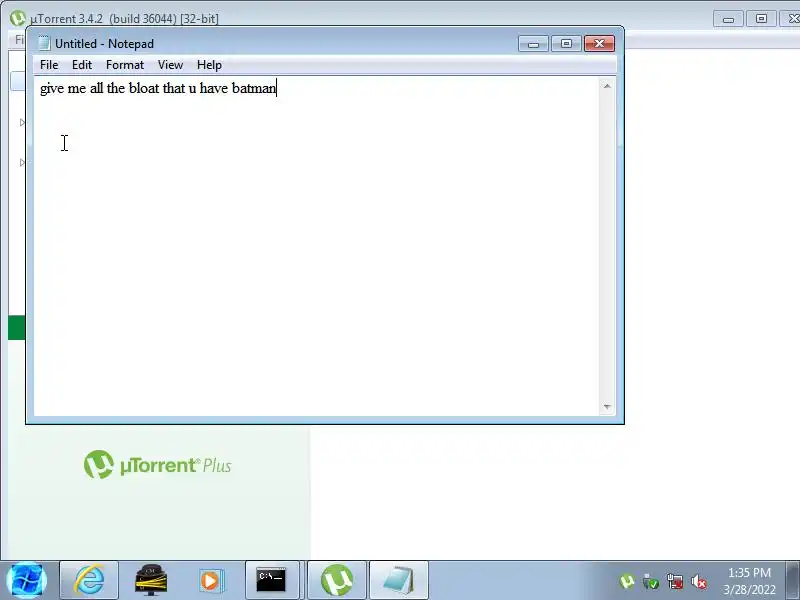Launch Internet Explorer from the taskbar

click(x=89, y=580)
